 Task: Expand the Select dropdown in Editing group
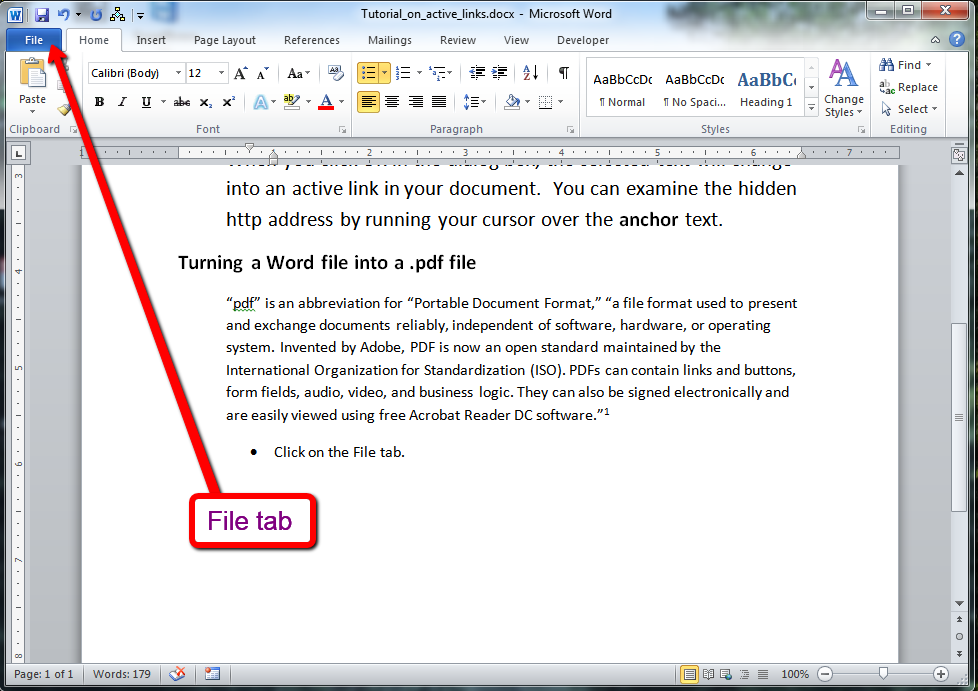pos(909,109)
